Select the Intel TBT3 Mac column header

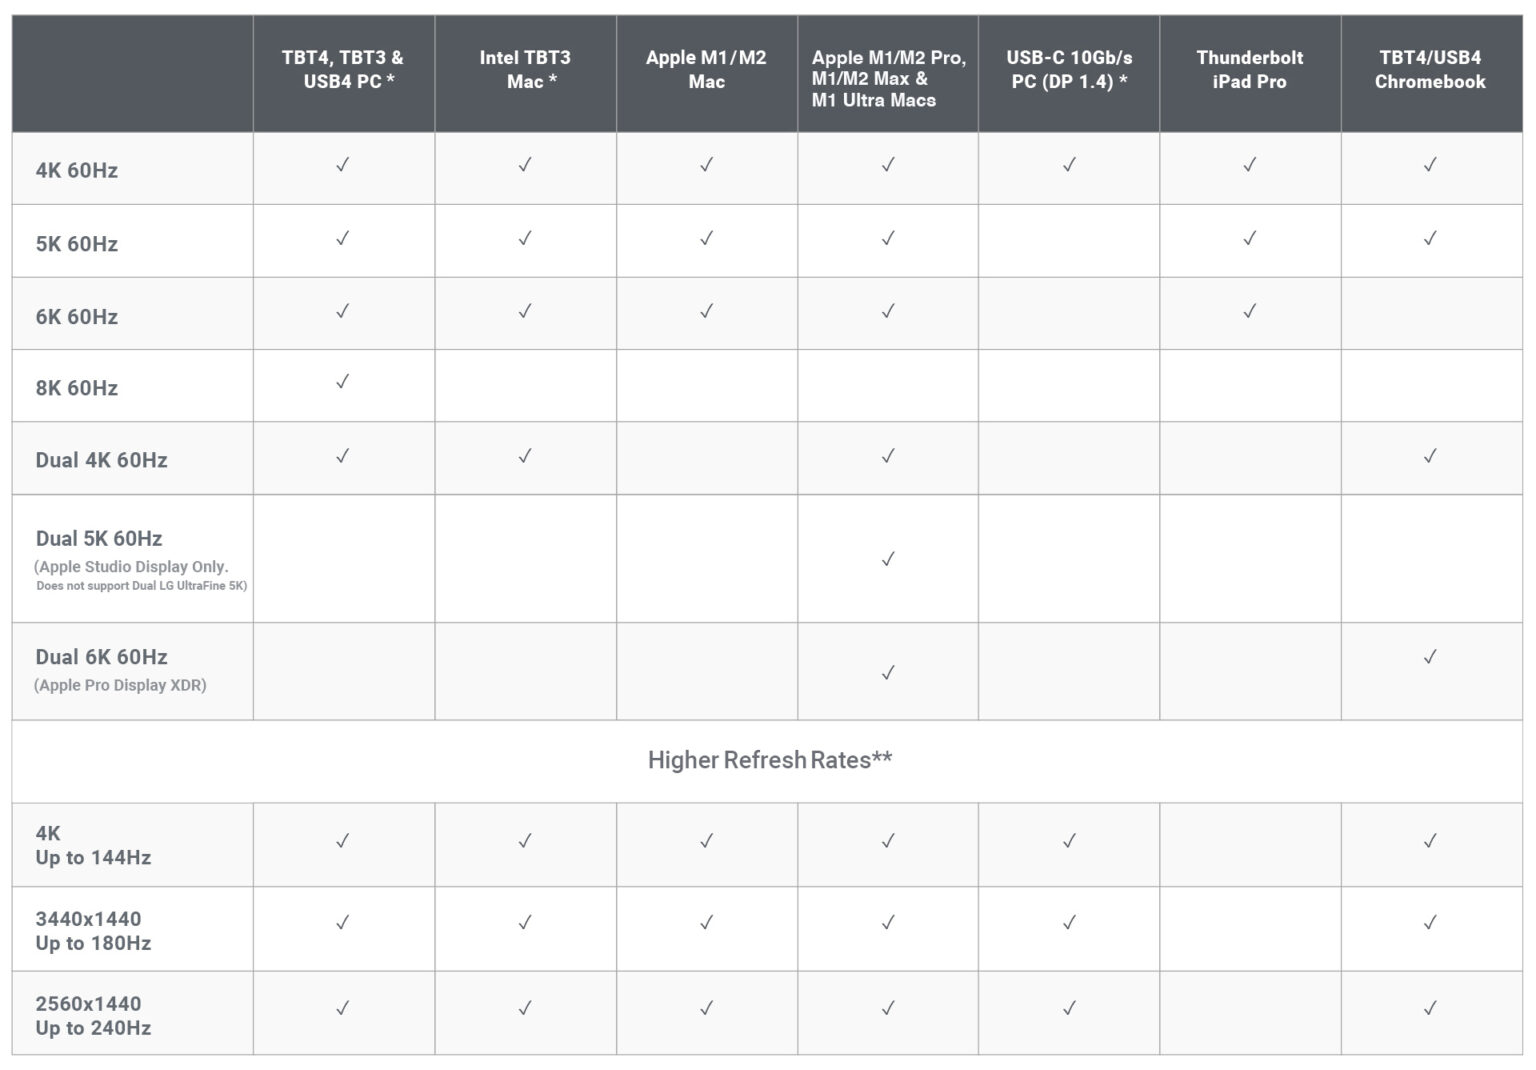click(x=525, y=70)
